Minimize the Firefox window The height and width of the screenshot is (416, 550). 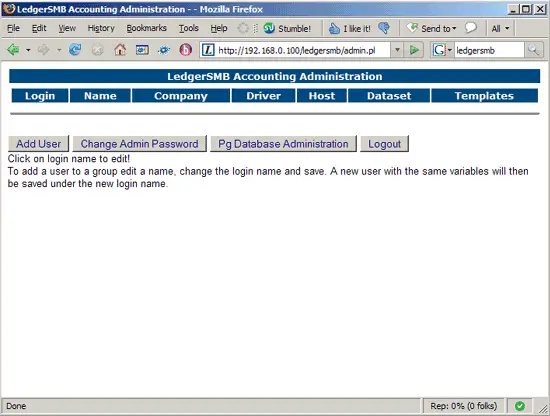pyautogui.click(x=514, y=9)
